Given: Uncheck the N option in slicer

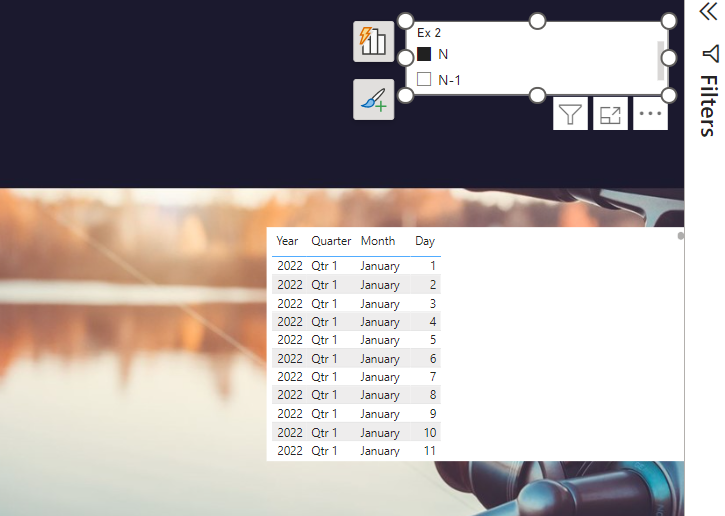Looking at the screenshot, I should pyautogui.click(x=424, y=54).
